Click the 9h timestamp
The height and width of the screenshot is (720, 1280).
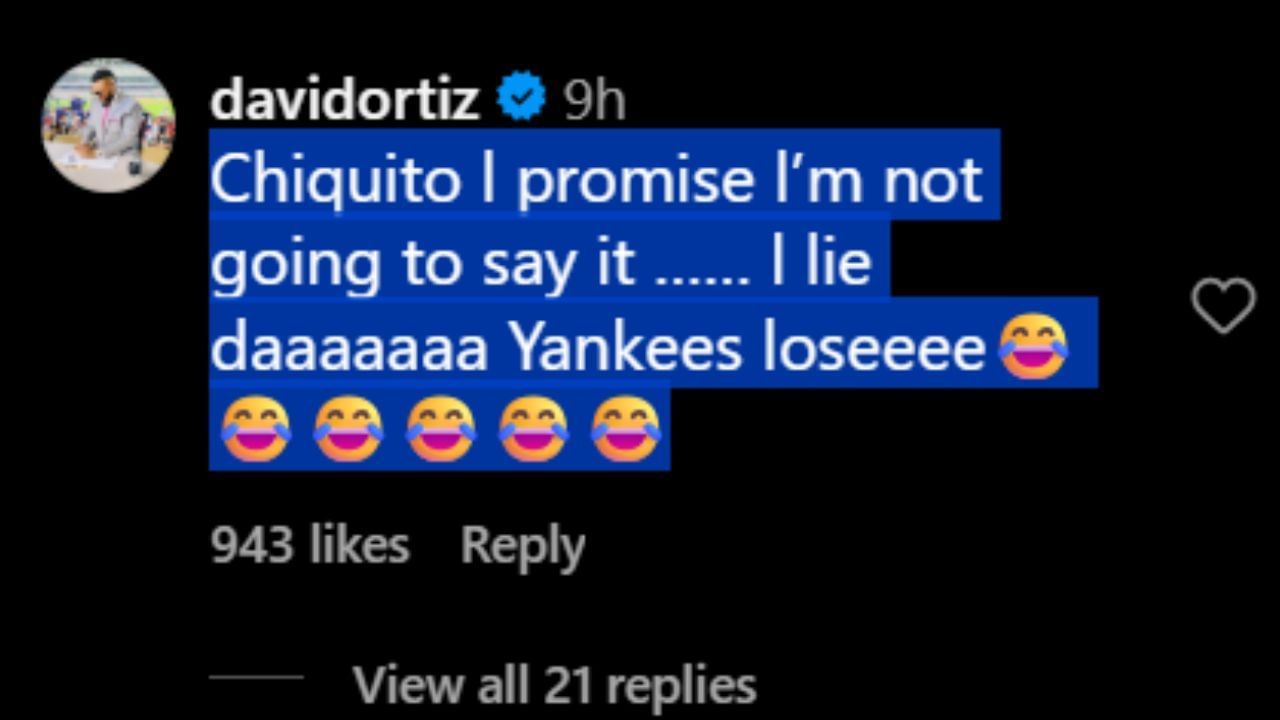(x=594, y=100)
